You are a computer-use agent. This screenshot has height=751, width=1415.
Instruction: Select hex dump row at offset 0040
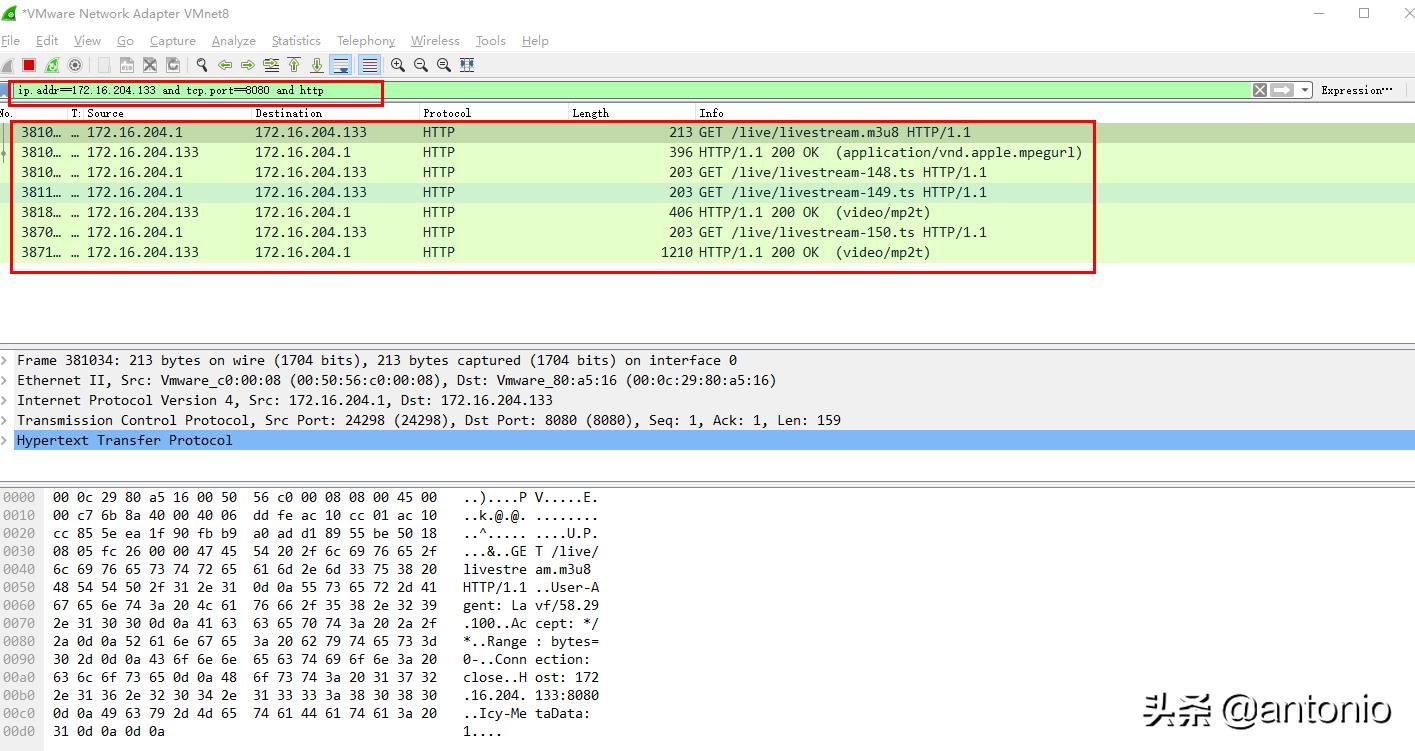[300, 569]
